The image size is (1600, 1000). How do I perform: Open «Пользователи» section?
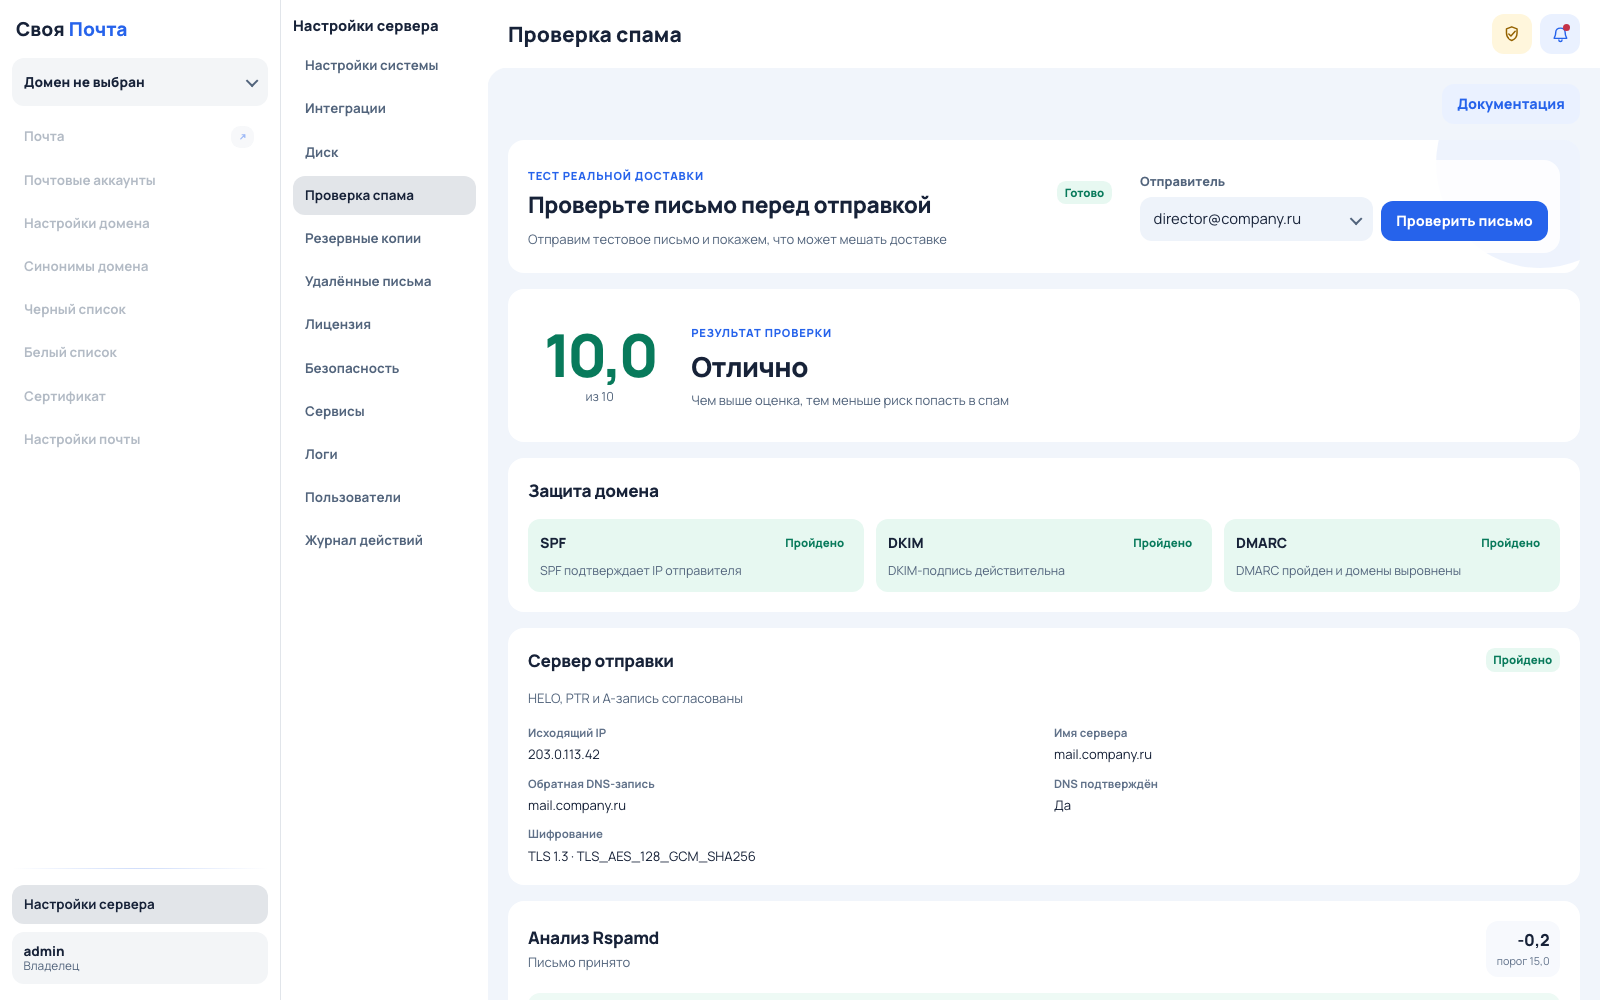pyautogui.click(x=384, y=497)
